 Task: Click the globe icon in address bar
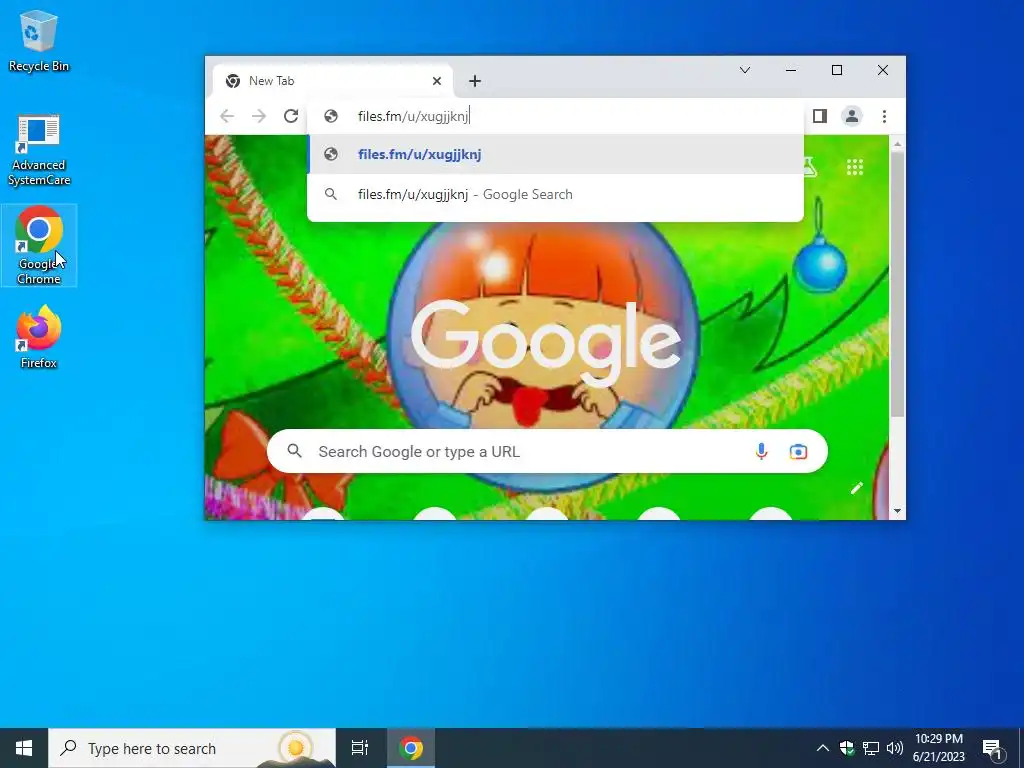point(331,116)
